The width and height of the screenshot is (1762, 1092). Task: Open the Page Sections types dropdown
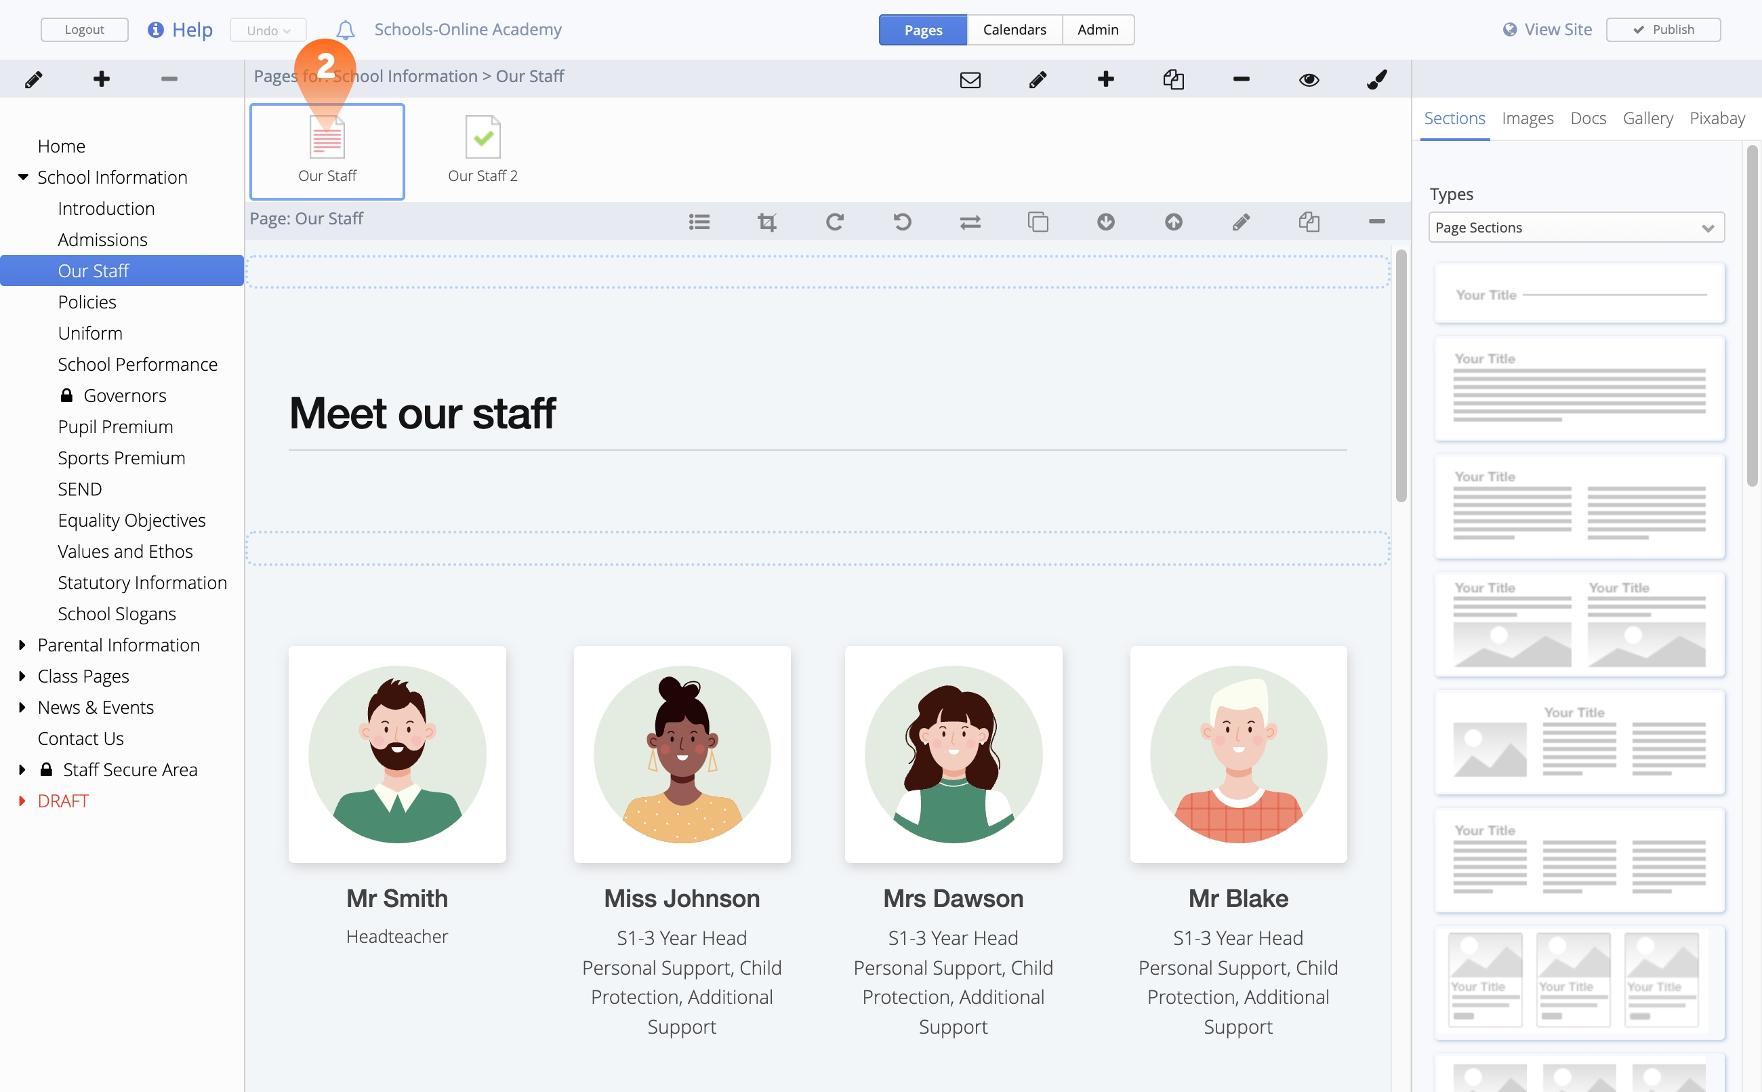pyautogui.click(x=1576, y=228)
